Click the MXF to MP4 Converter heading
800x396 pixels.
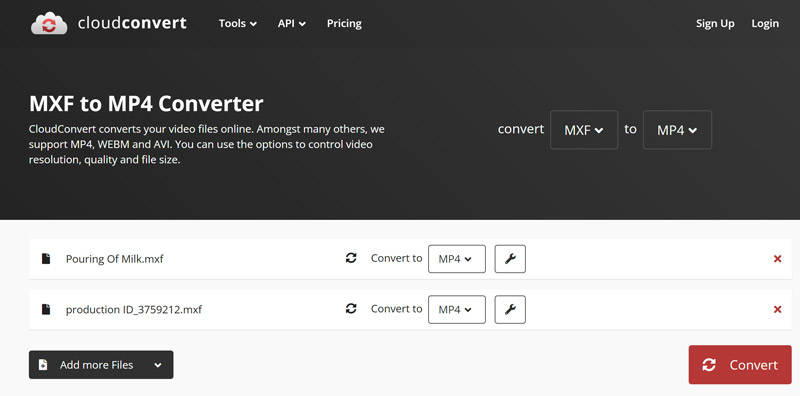[x=146, y=104]
